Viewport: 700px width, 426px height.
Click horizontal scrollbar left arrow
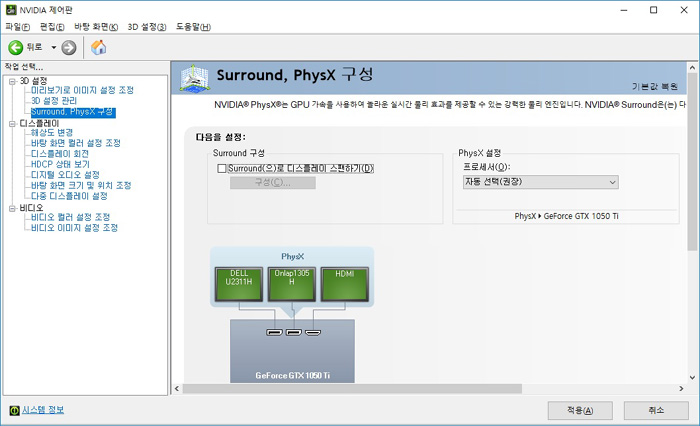(x=177, y=388)
